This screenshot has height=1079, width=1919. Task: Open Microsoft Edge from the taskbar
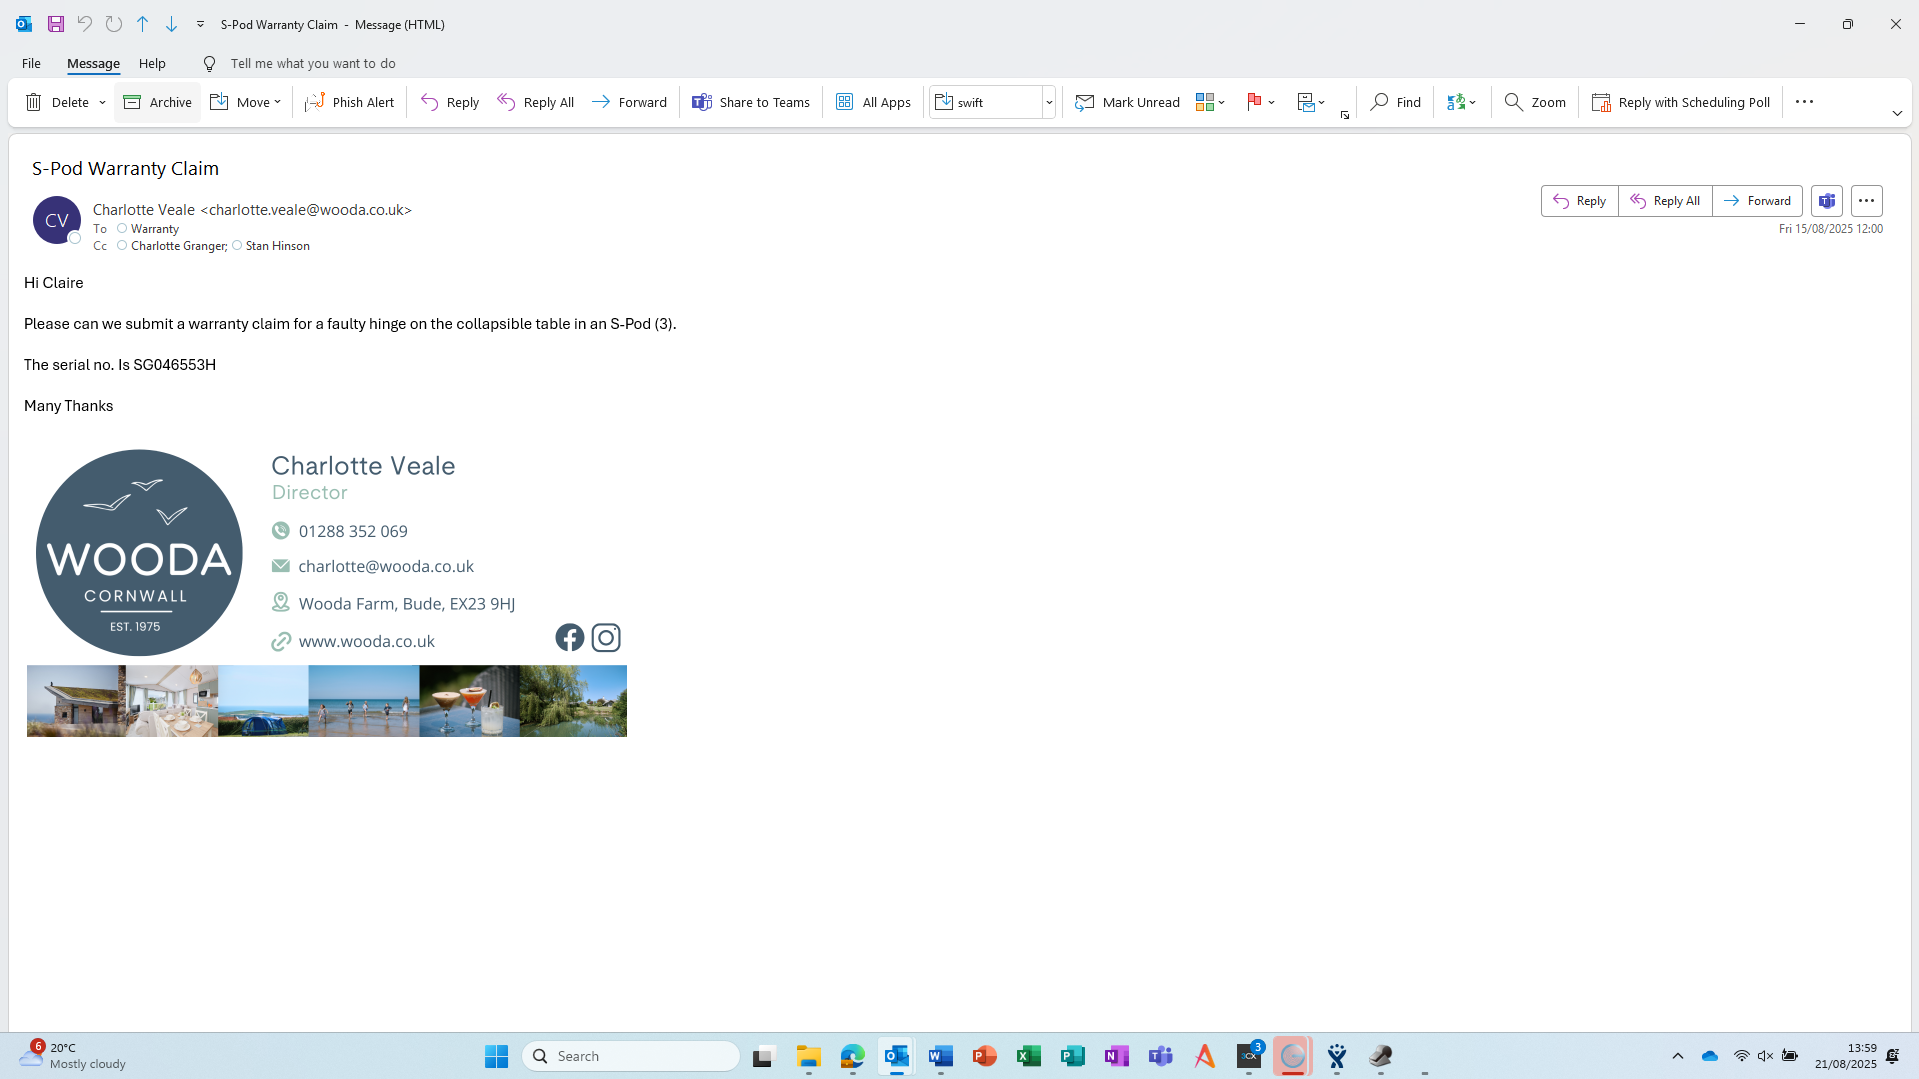coord(852,1056)
